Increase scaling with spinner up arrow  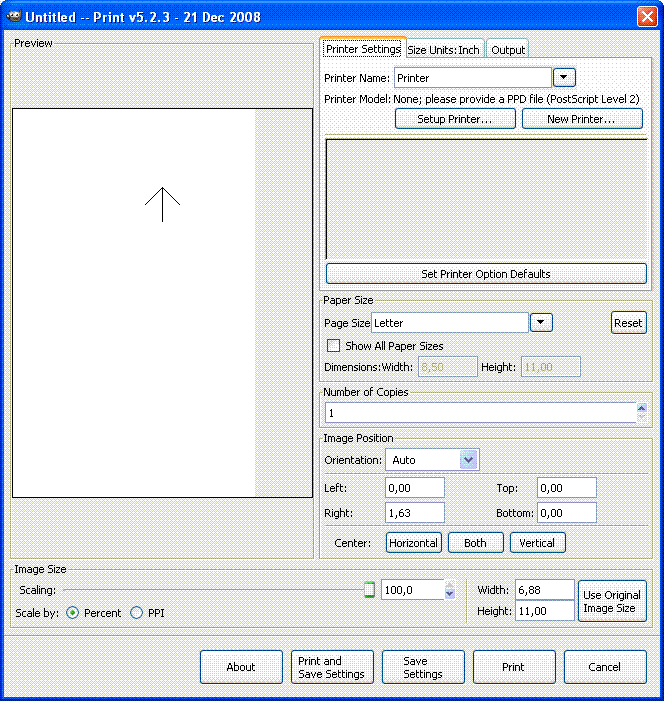450,585
